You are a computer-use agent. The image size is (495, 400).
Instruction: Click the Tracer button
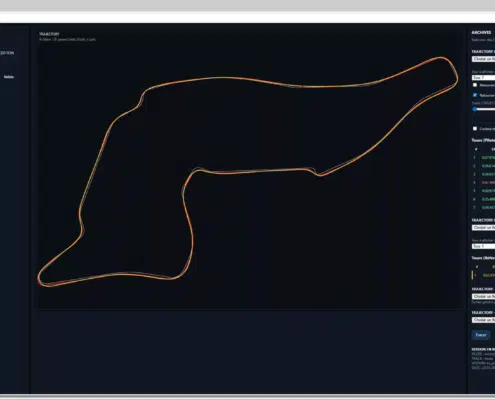(x=481, y=335)
